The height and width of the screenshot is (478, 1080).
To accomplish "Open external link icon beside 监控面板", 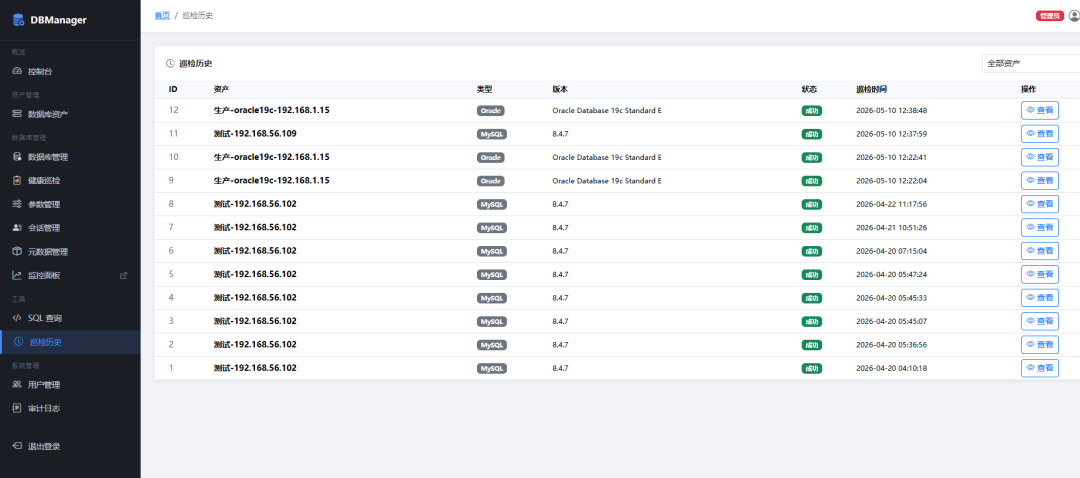I will [124, 276].
